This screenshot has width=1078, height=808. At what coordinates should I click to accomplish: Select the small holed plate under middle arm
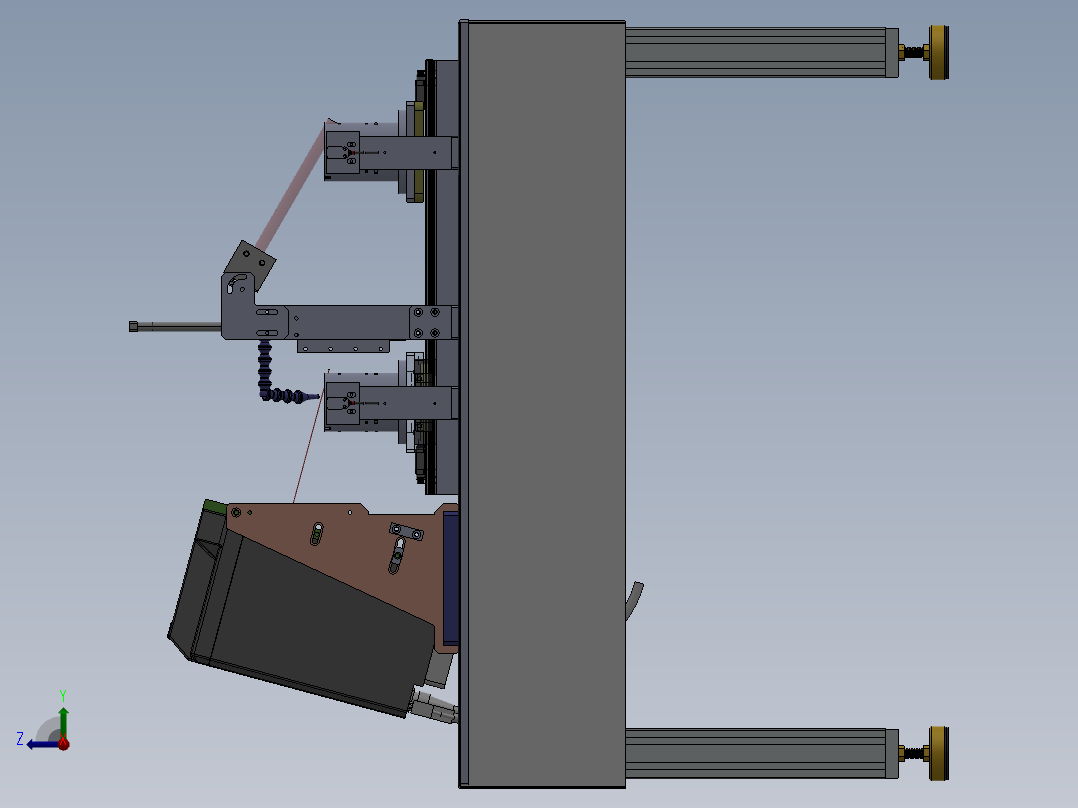[x=344, y=347]
